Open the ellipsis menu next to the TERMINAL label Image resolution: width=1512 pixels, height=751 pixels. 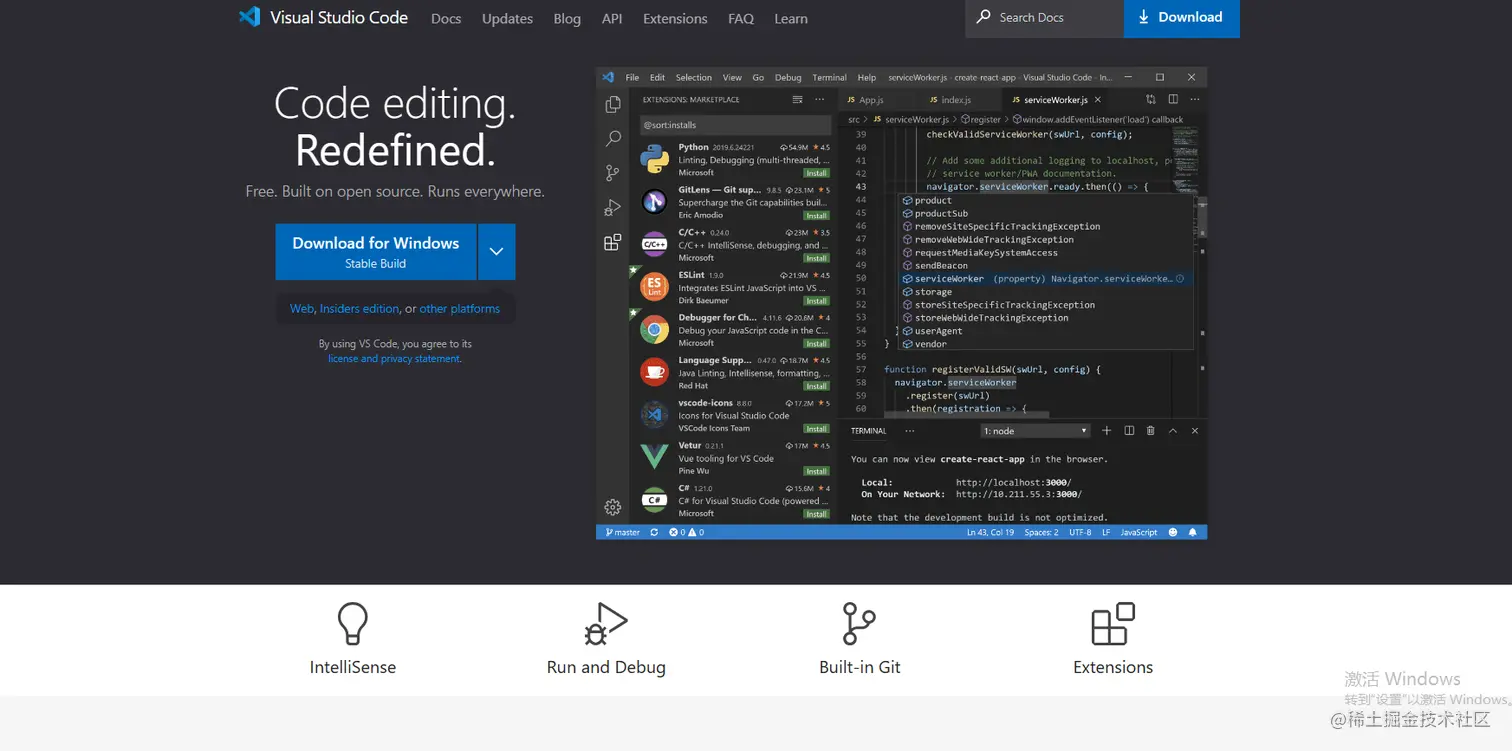click(909, 430)
